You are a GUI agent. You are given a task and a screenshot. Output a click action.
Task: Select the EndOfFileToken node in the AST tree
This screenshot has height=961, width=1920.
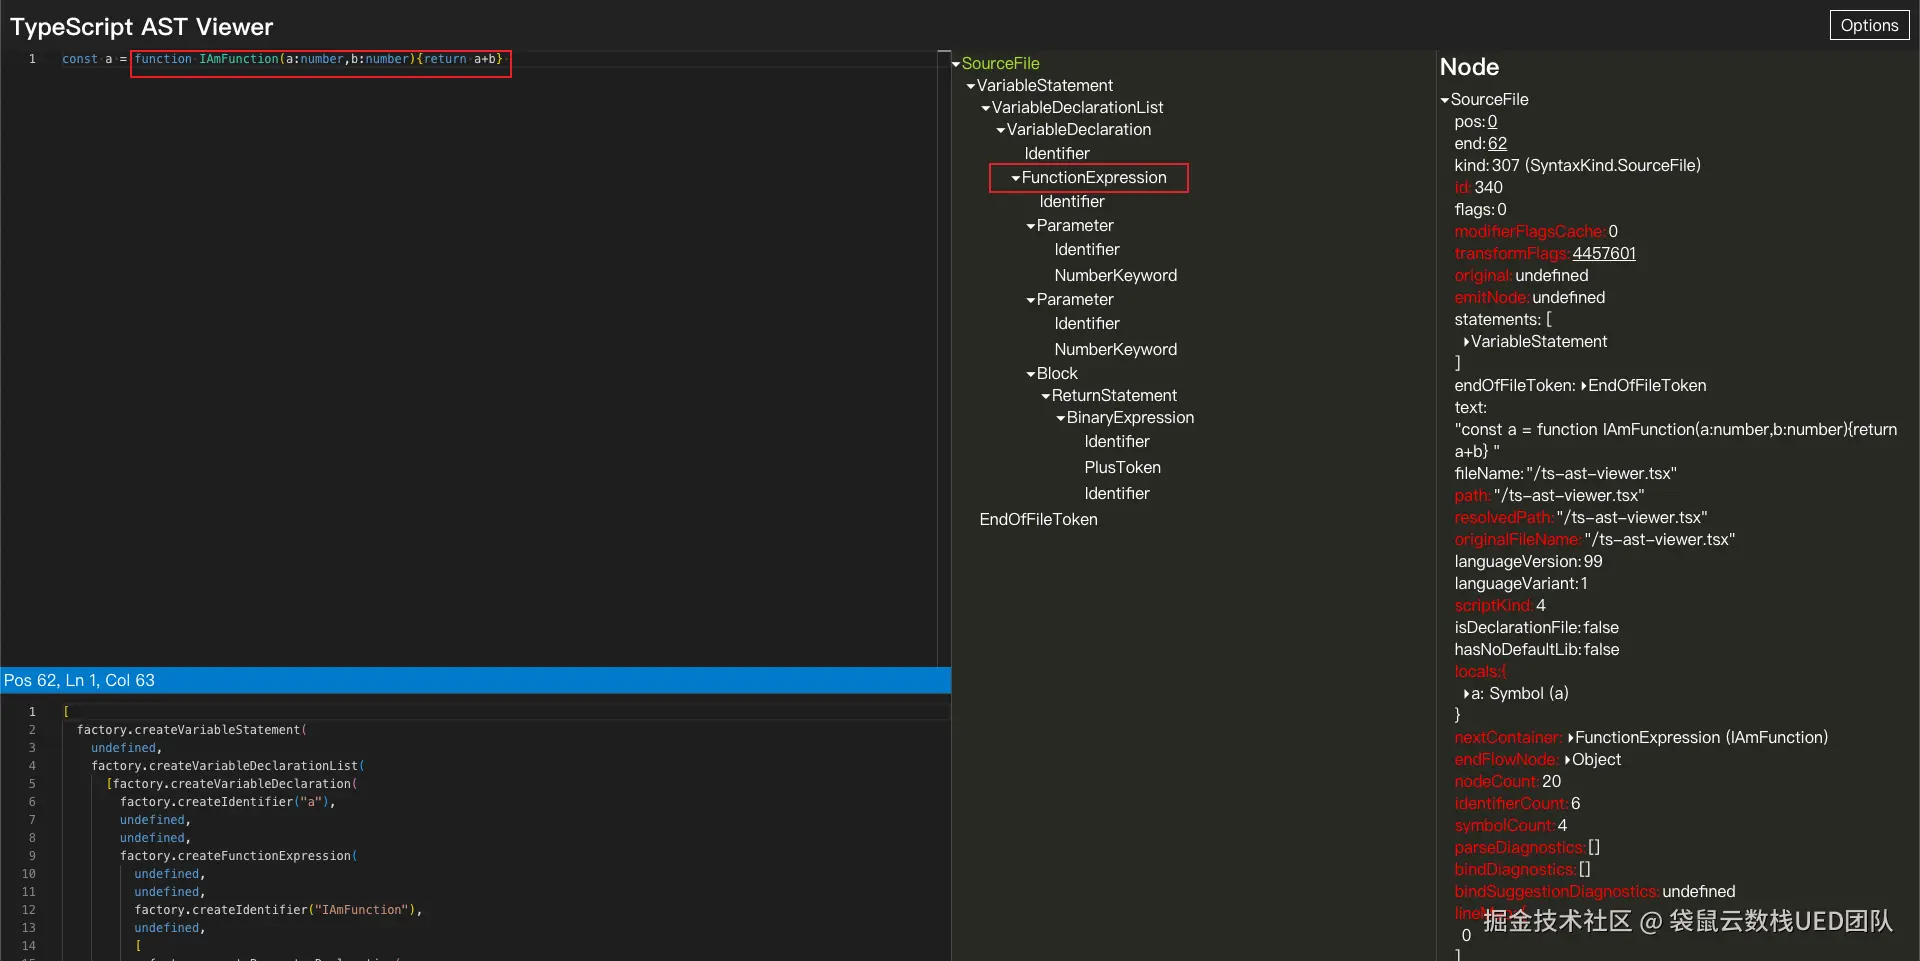[x=1038, y=519]
